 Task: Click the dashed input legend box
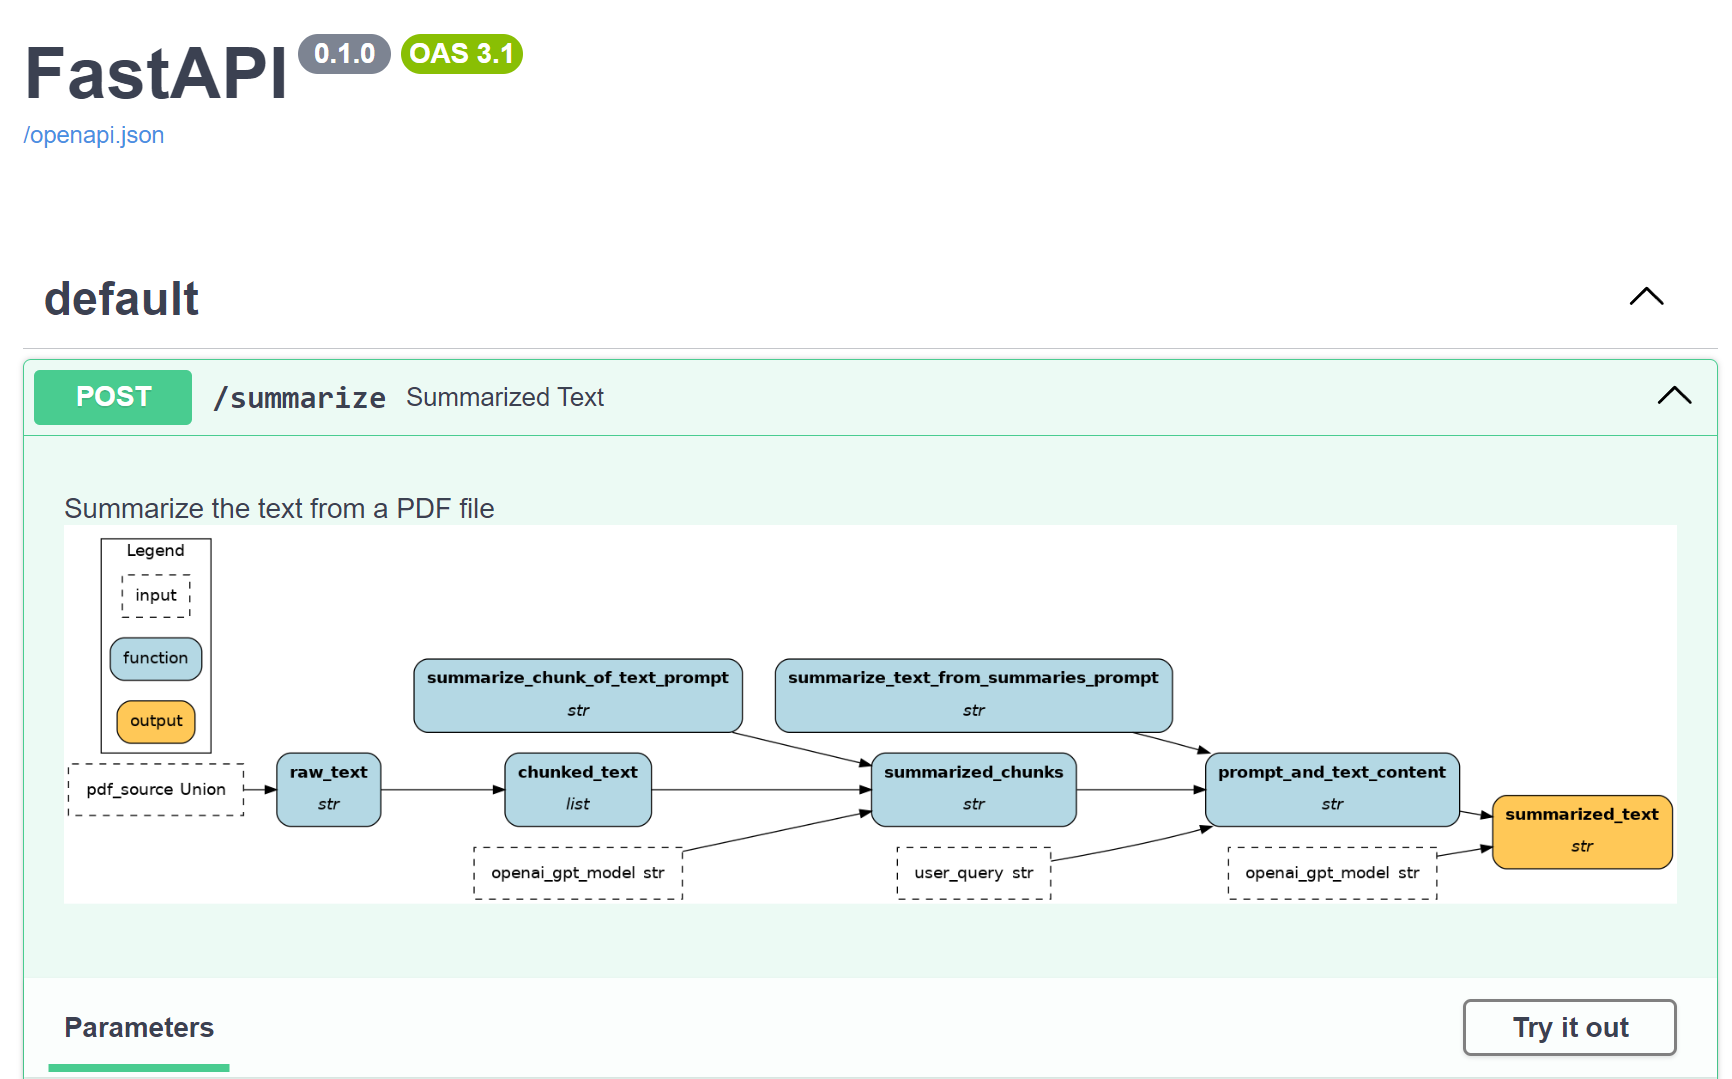click(x=156, y=596)
